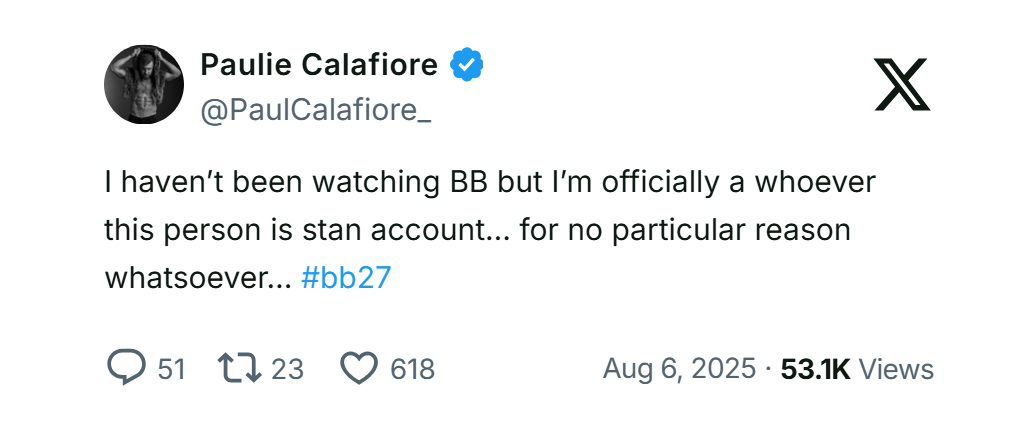Click the reply count 51

171,369
